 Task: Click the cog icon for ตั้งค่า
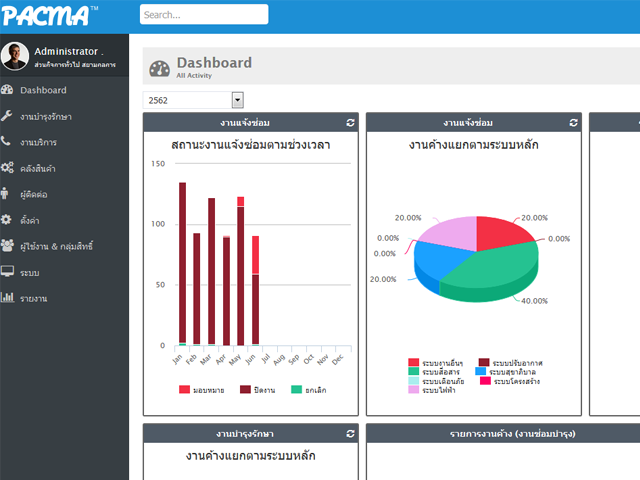tap(8, 219)
